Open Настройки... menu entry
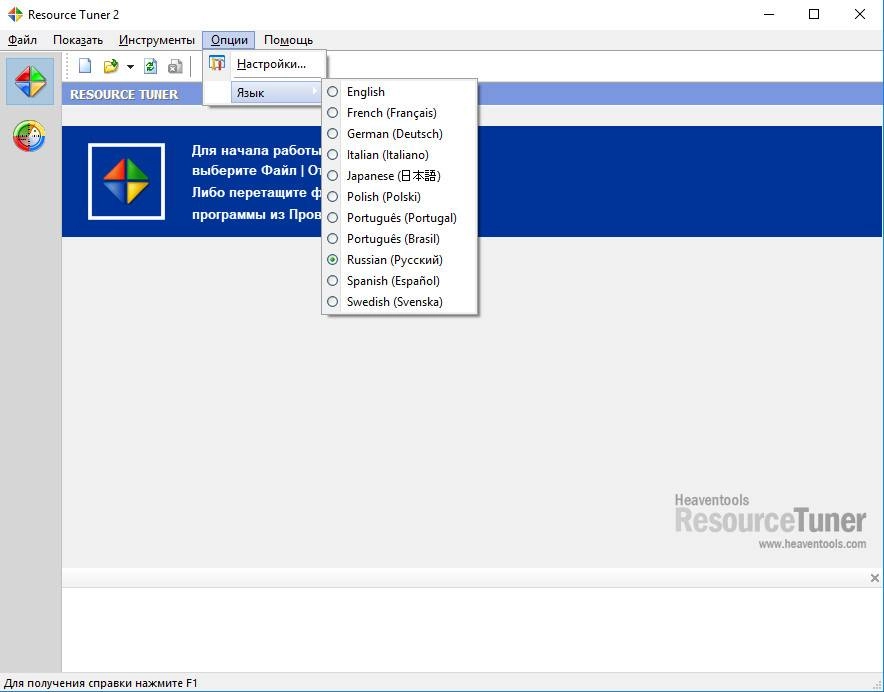The image size is (884, 692). (265, 64)
